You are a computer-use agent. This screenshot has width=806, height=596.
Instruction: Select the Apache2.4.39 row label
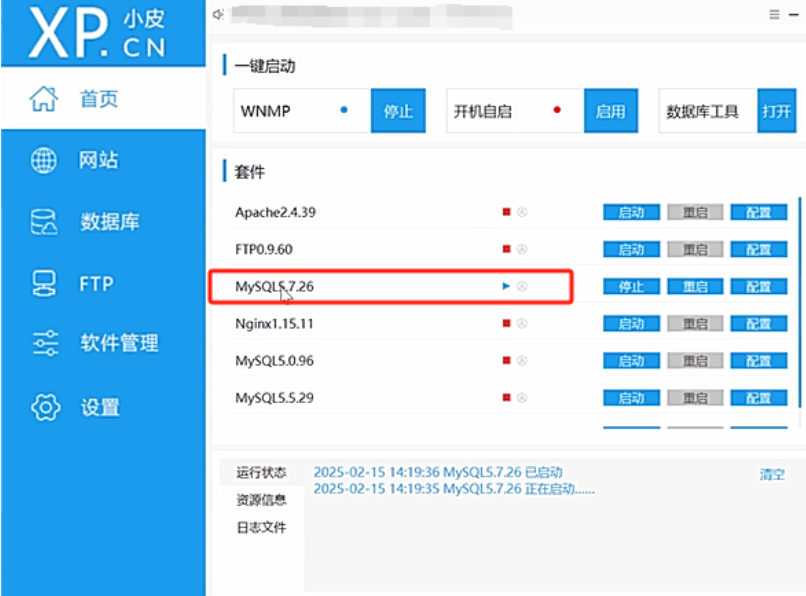[275, 212]
